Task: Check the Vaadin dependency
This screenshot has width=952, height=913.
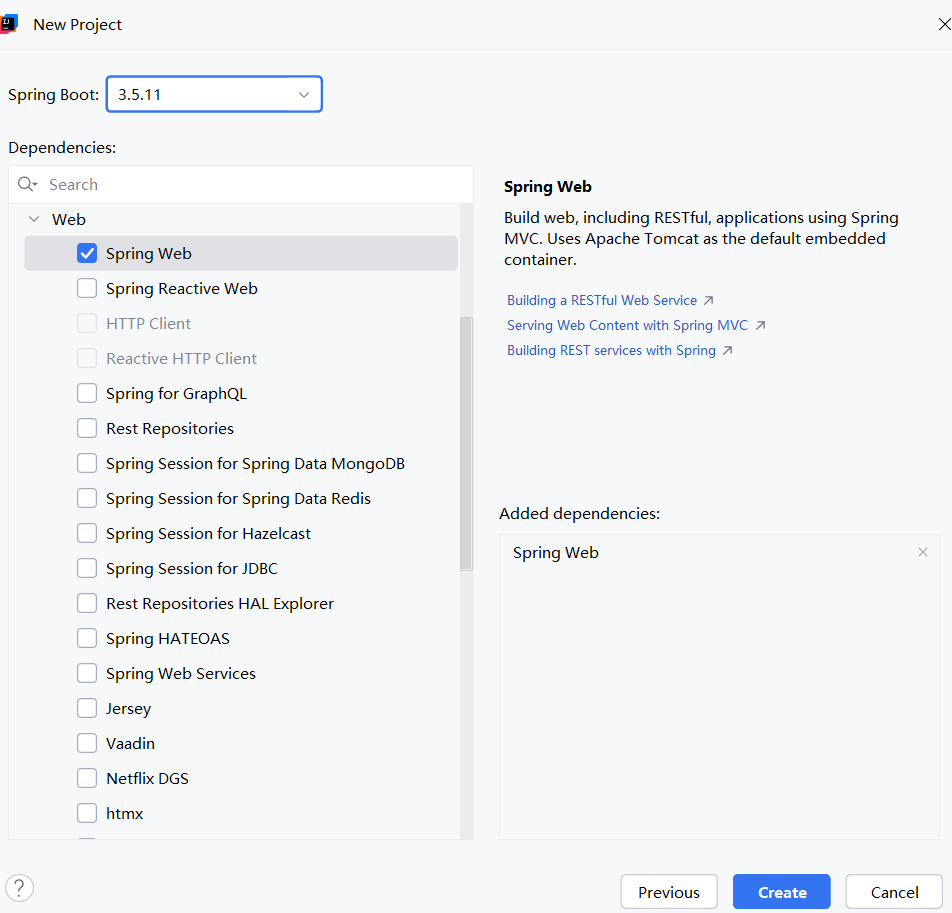Action: 87,744
